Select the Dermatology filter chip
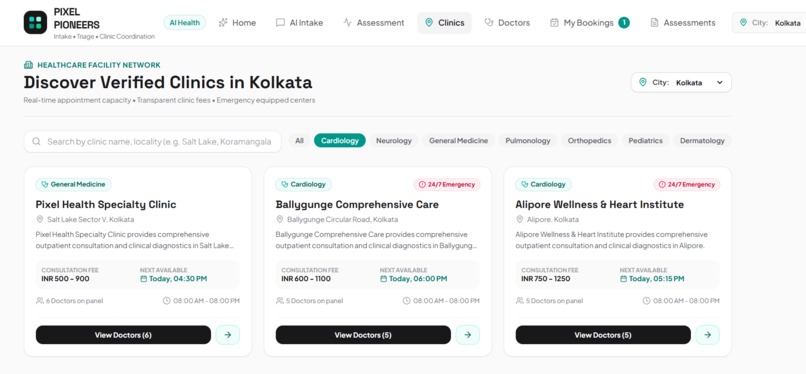Viewport: 806px width, 374px height. (702, 141)
